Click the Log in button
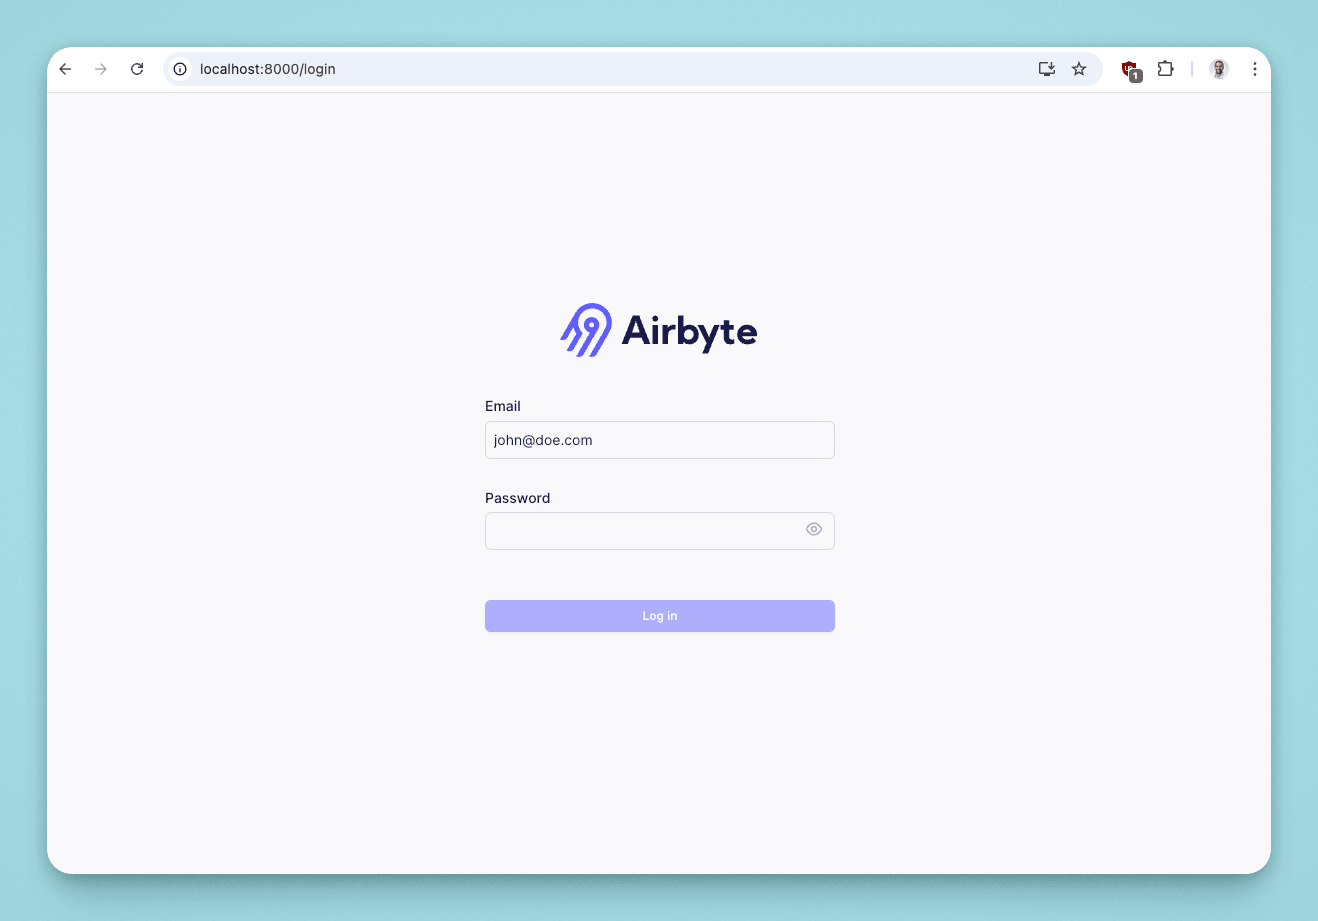The height and width of the screenshot is (921, 1318). coord(660,616)
